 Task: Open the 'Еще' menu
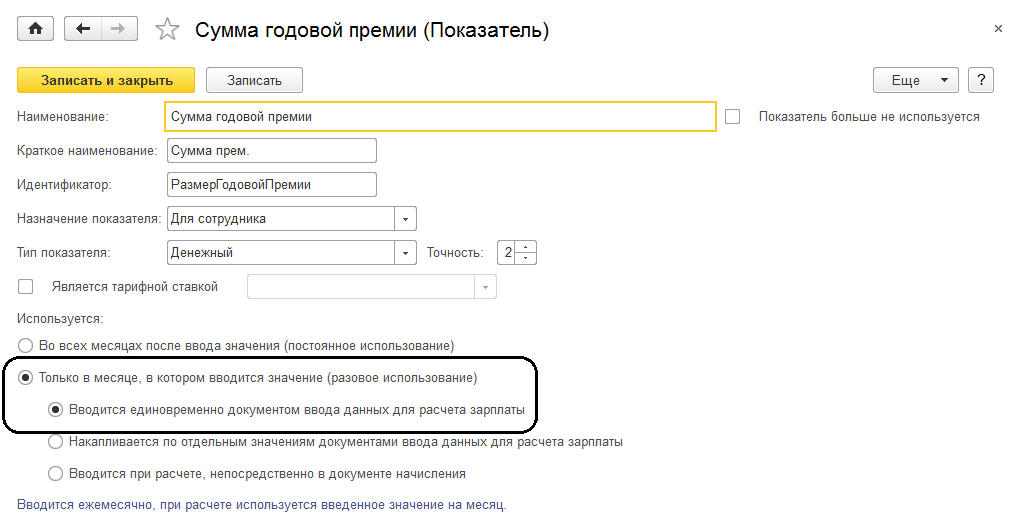pyautogui.click(x=916, y=80)
